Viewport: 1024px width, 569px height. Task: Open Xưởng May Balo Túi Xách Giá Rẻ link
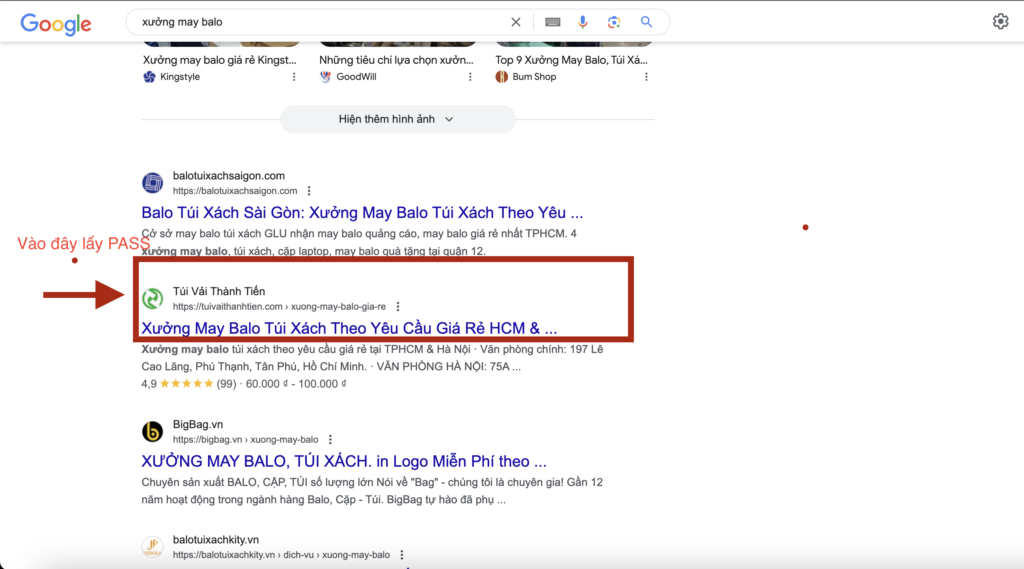[x=349, y=328]
